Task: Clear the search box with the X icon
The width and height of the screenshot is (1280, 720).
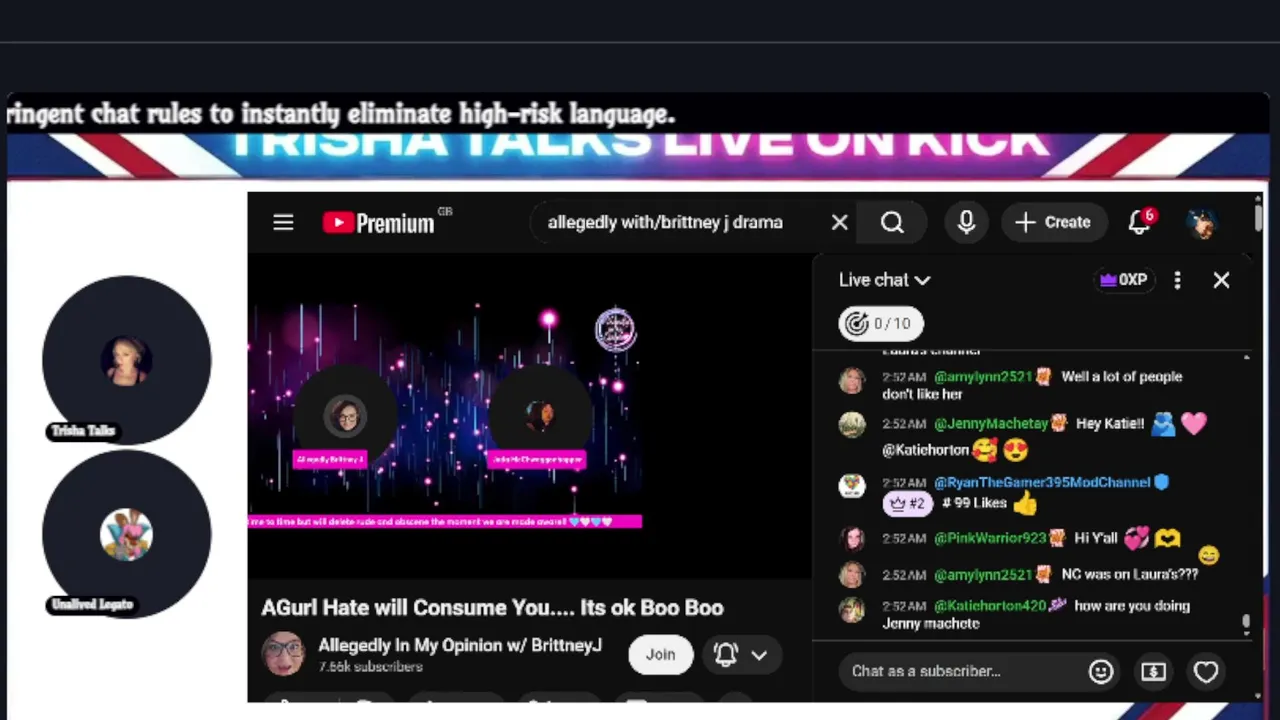Action: coord(840,222)
